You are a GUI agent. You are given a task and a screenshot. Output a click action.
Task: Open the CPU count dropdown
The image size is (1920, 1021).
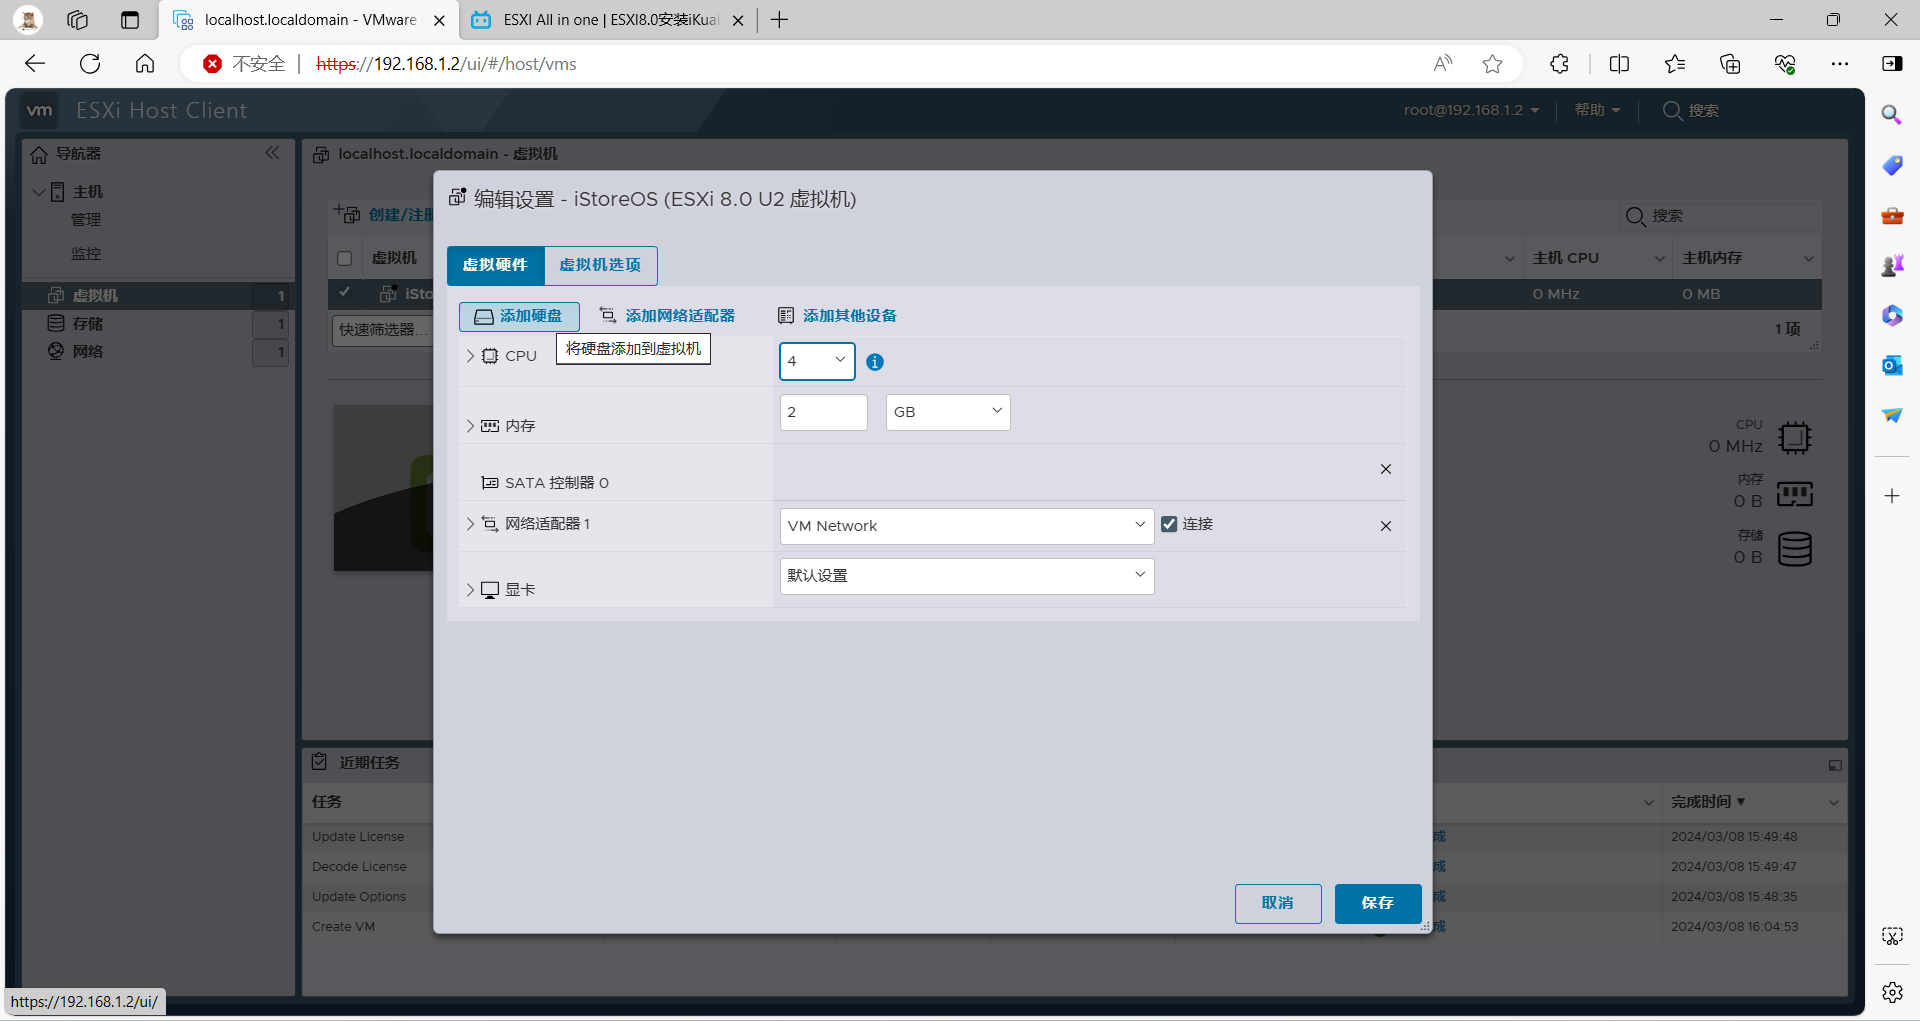point(816,361)
